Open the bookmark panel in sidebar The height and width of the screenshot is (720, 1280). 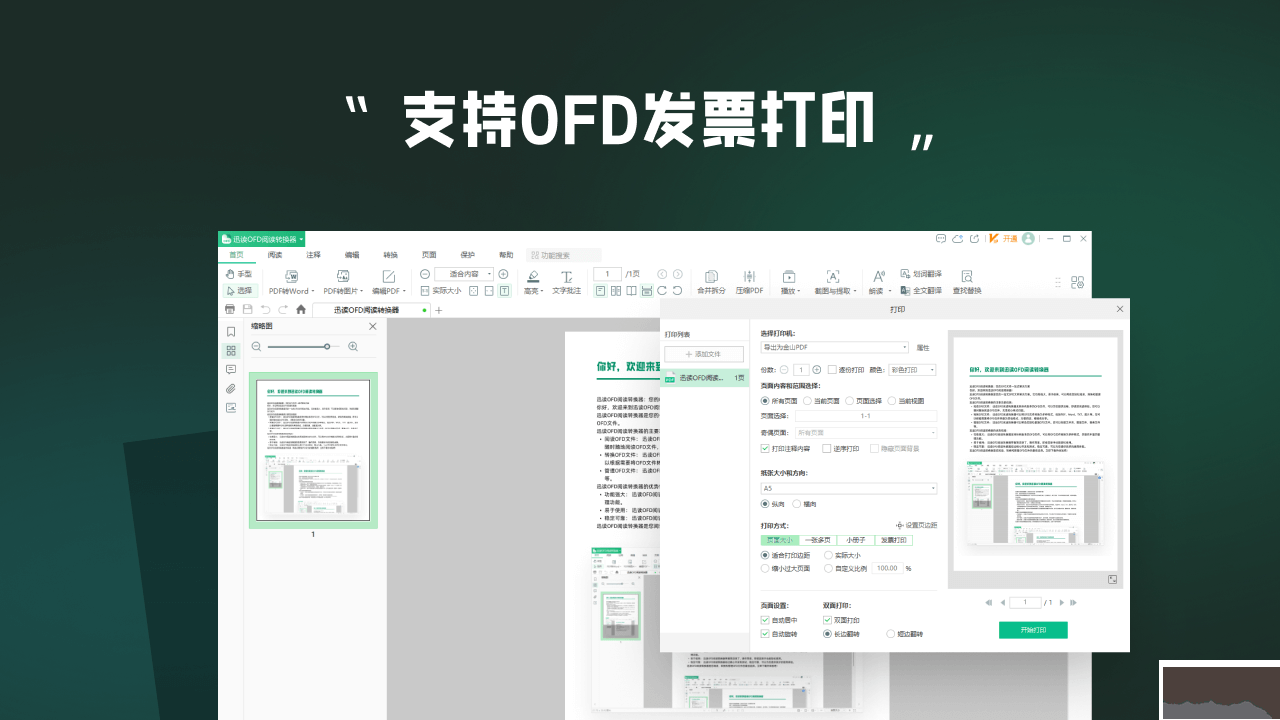click(x=231, y=332)
